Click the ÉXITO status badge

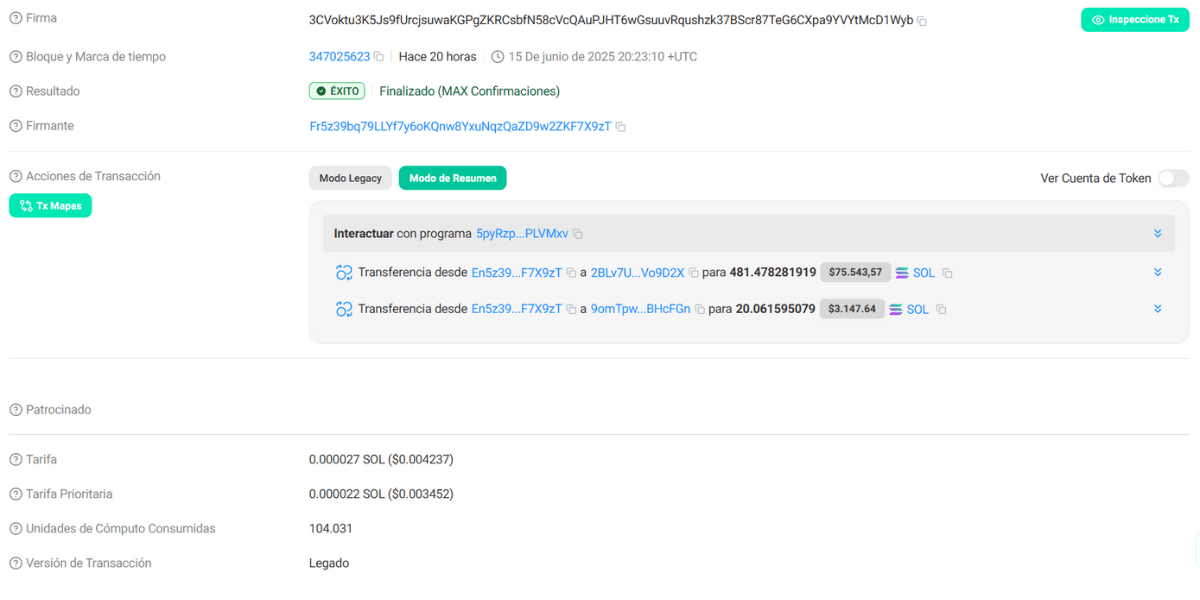coord(337,91)
